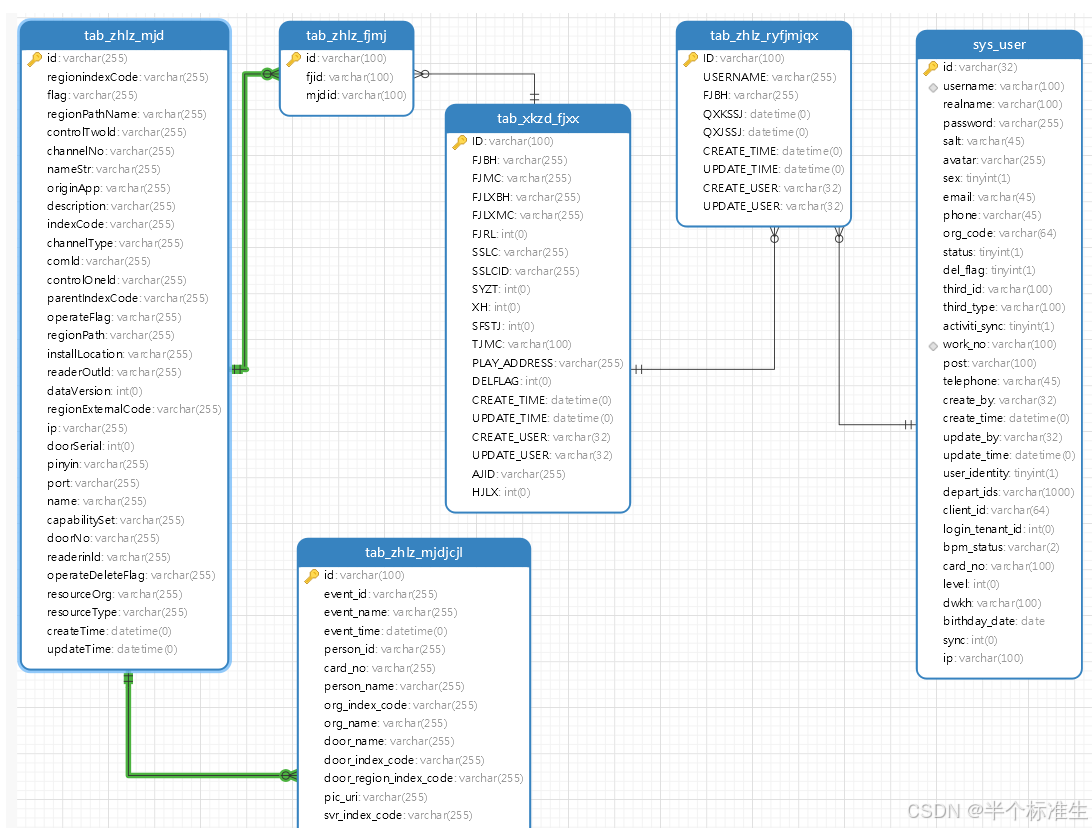Select the tab_xkzd_fjxx table header

click(538, 118)
